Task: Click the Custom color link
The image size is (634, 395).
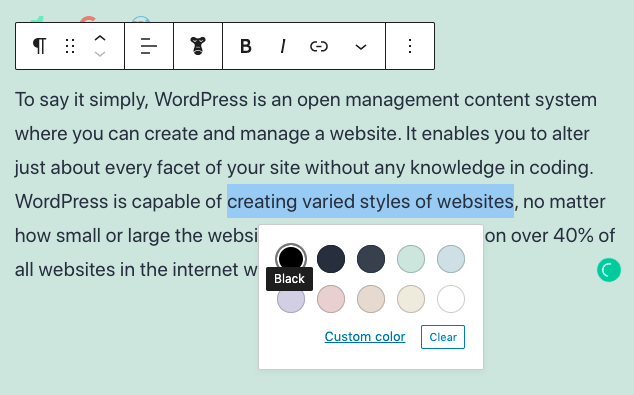Action: (x=365, y=336)
